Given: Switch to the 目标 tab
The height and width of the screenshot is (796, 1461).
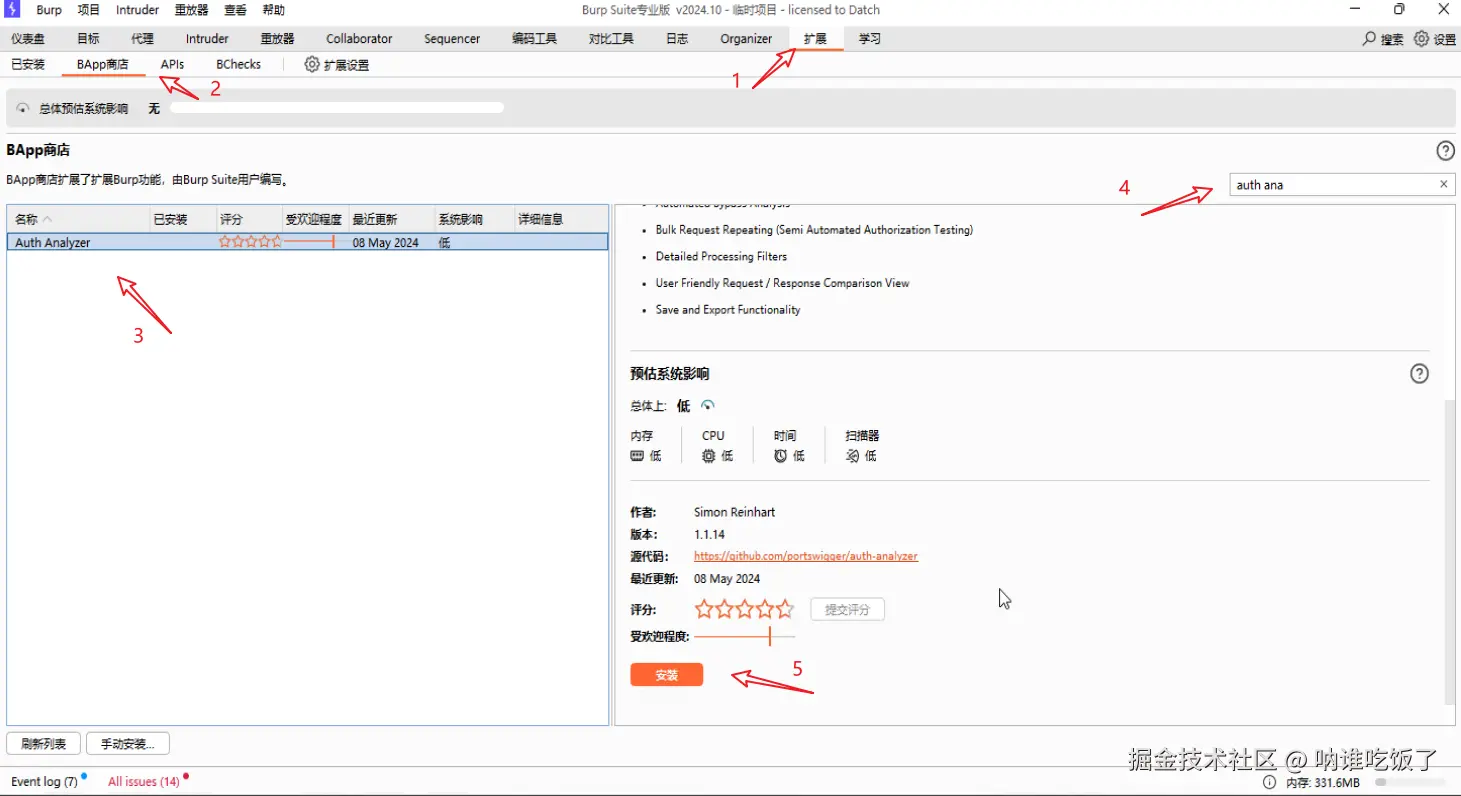Looking at the screenshot, I should coord(88,39).
